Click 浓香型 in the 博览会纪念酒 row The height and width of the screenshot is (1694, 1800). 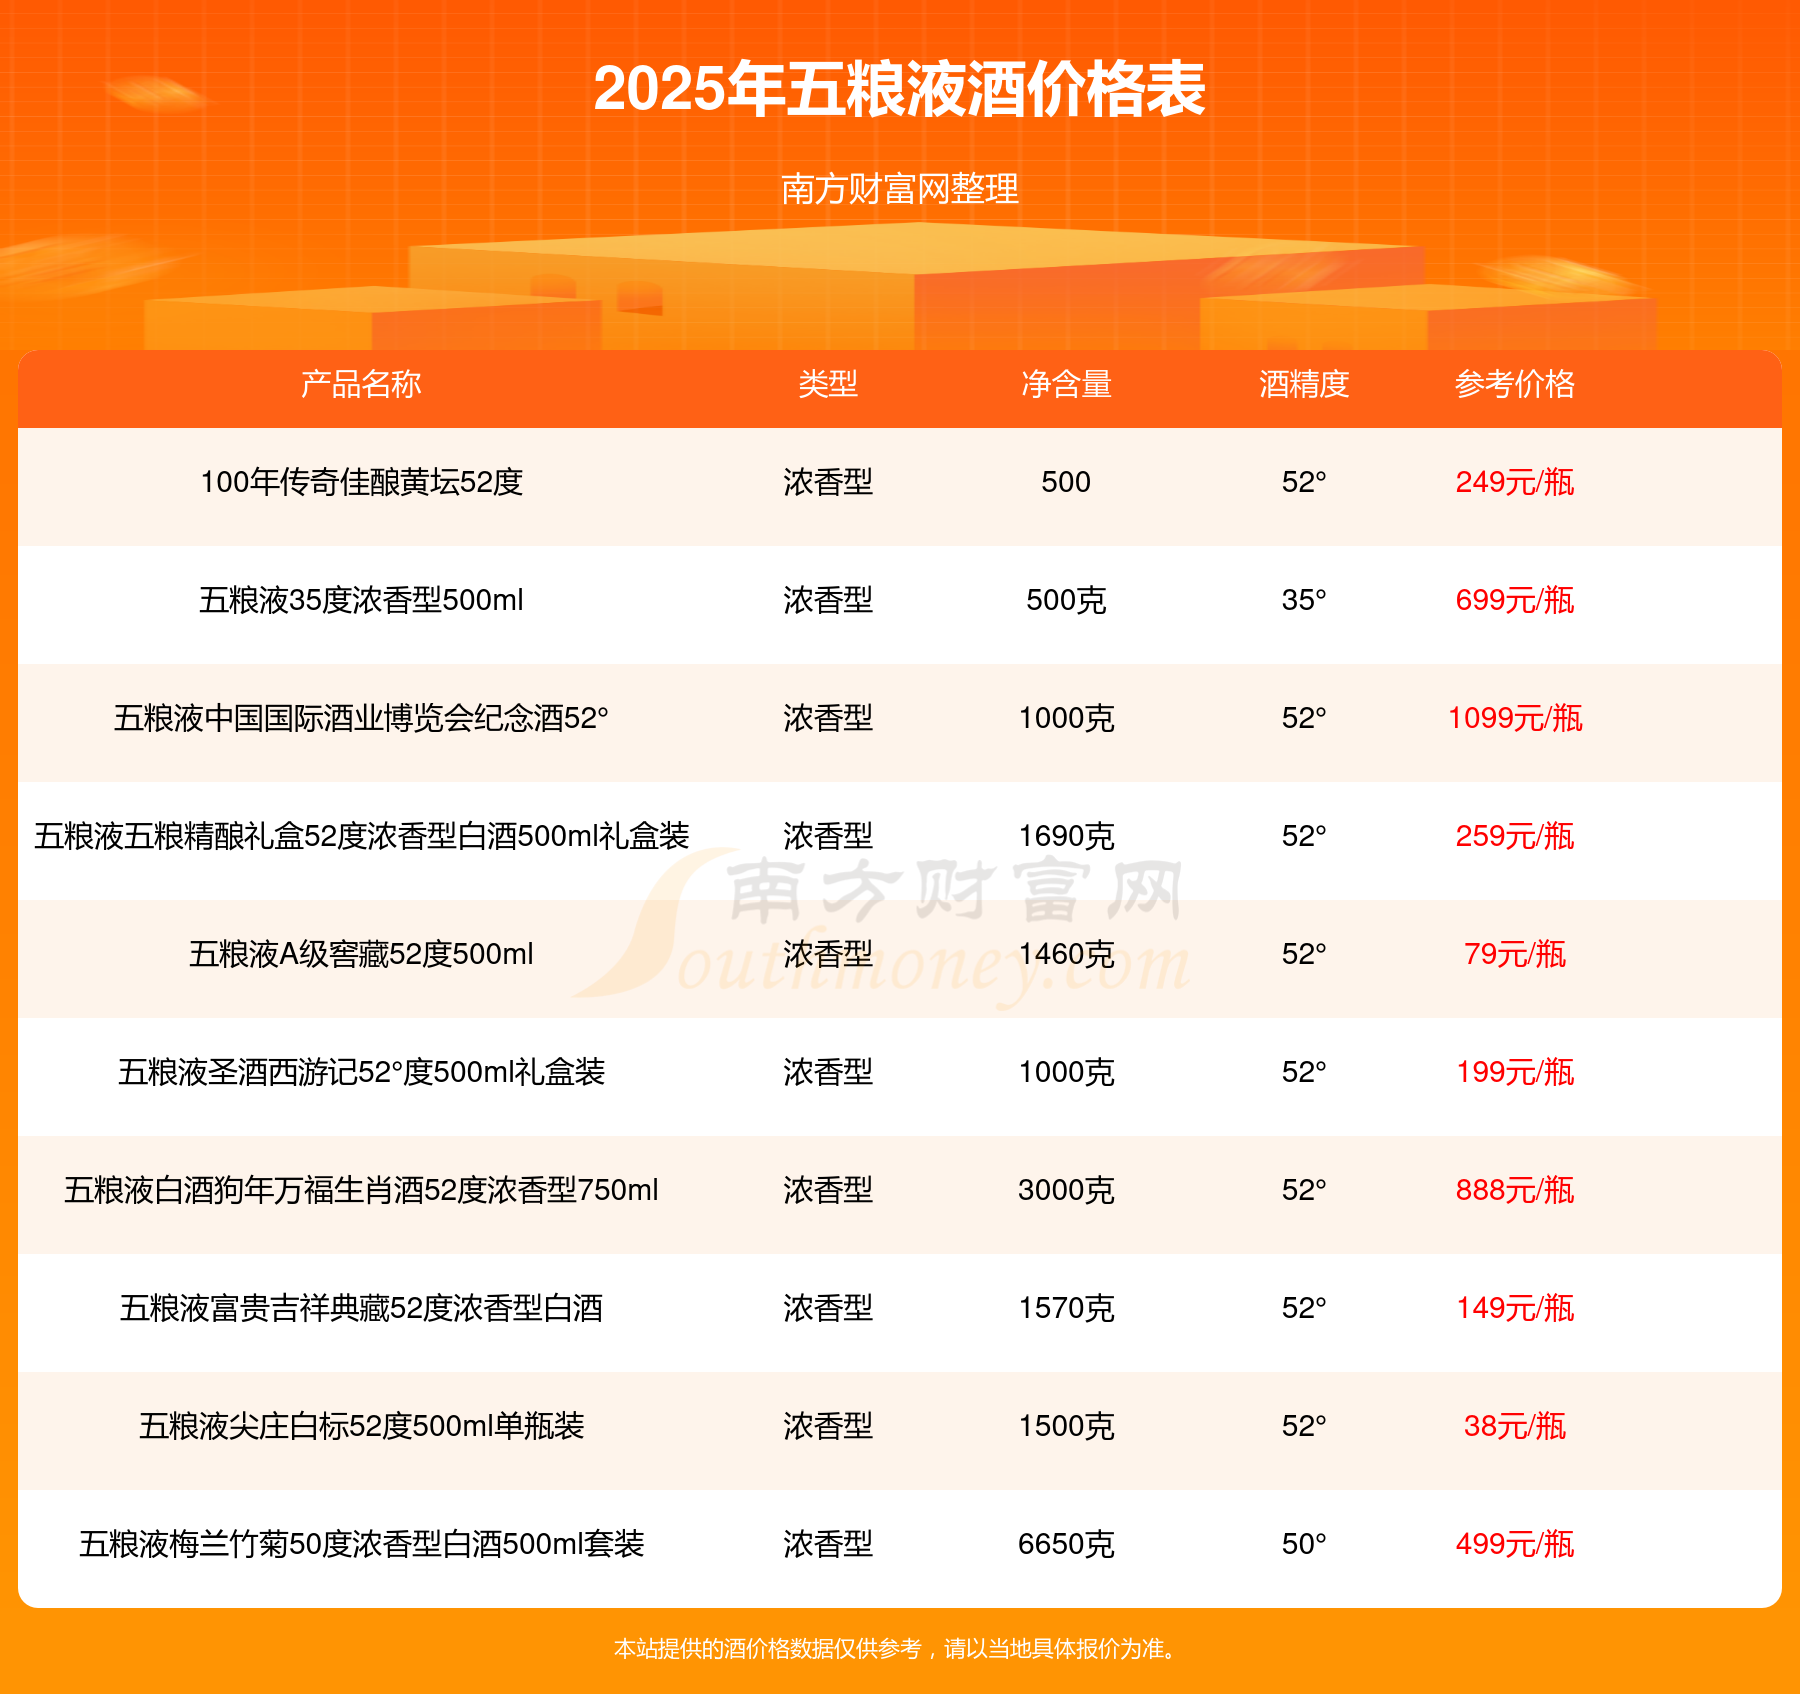click(828, 718)
